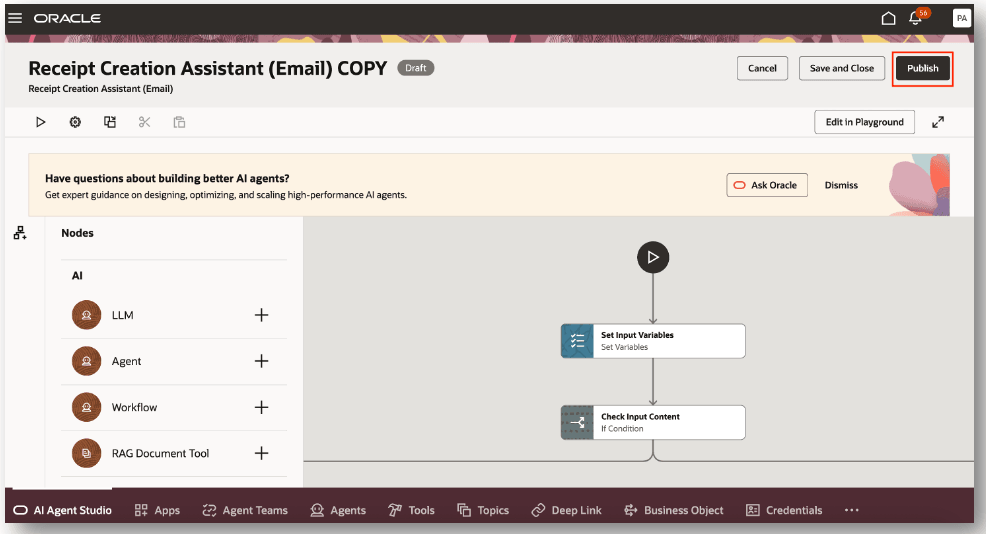Add a RAG Document Tool node
986x534 pixels.
click(x=262, y=453)
